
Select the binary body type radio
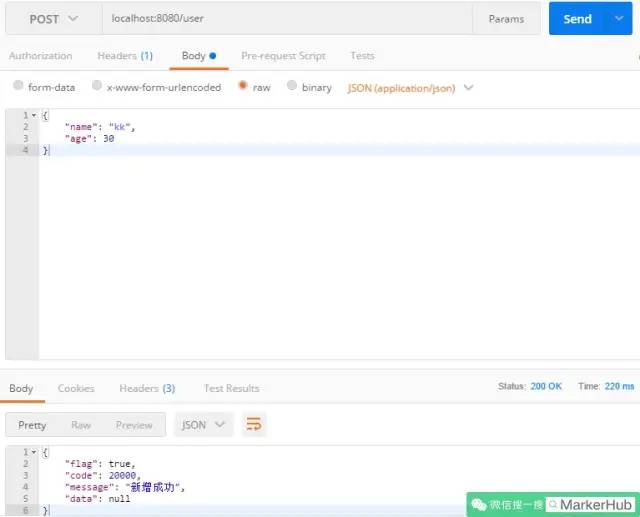coord(291,85)
